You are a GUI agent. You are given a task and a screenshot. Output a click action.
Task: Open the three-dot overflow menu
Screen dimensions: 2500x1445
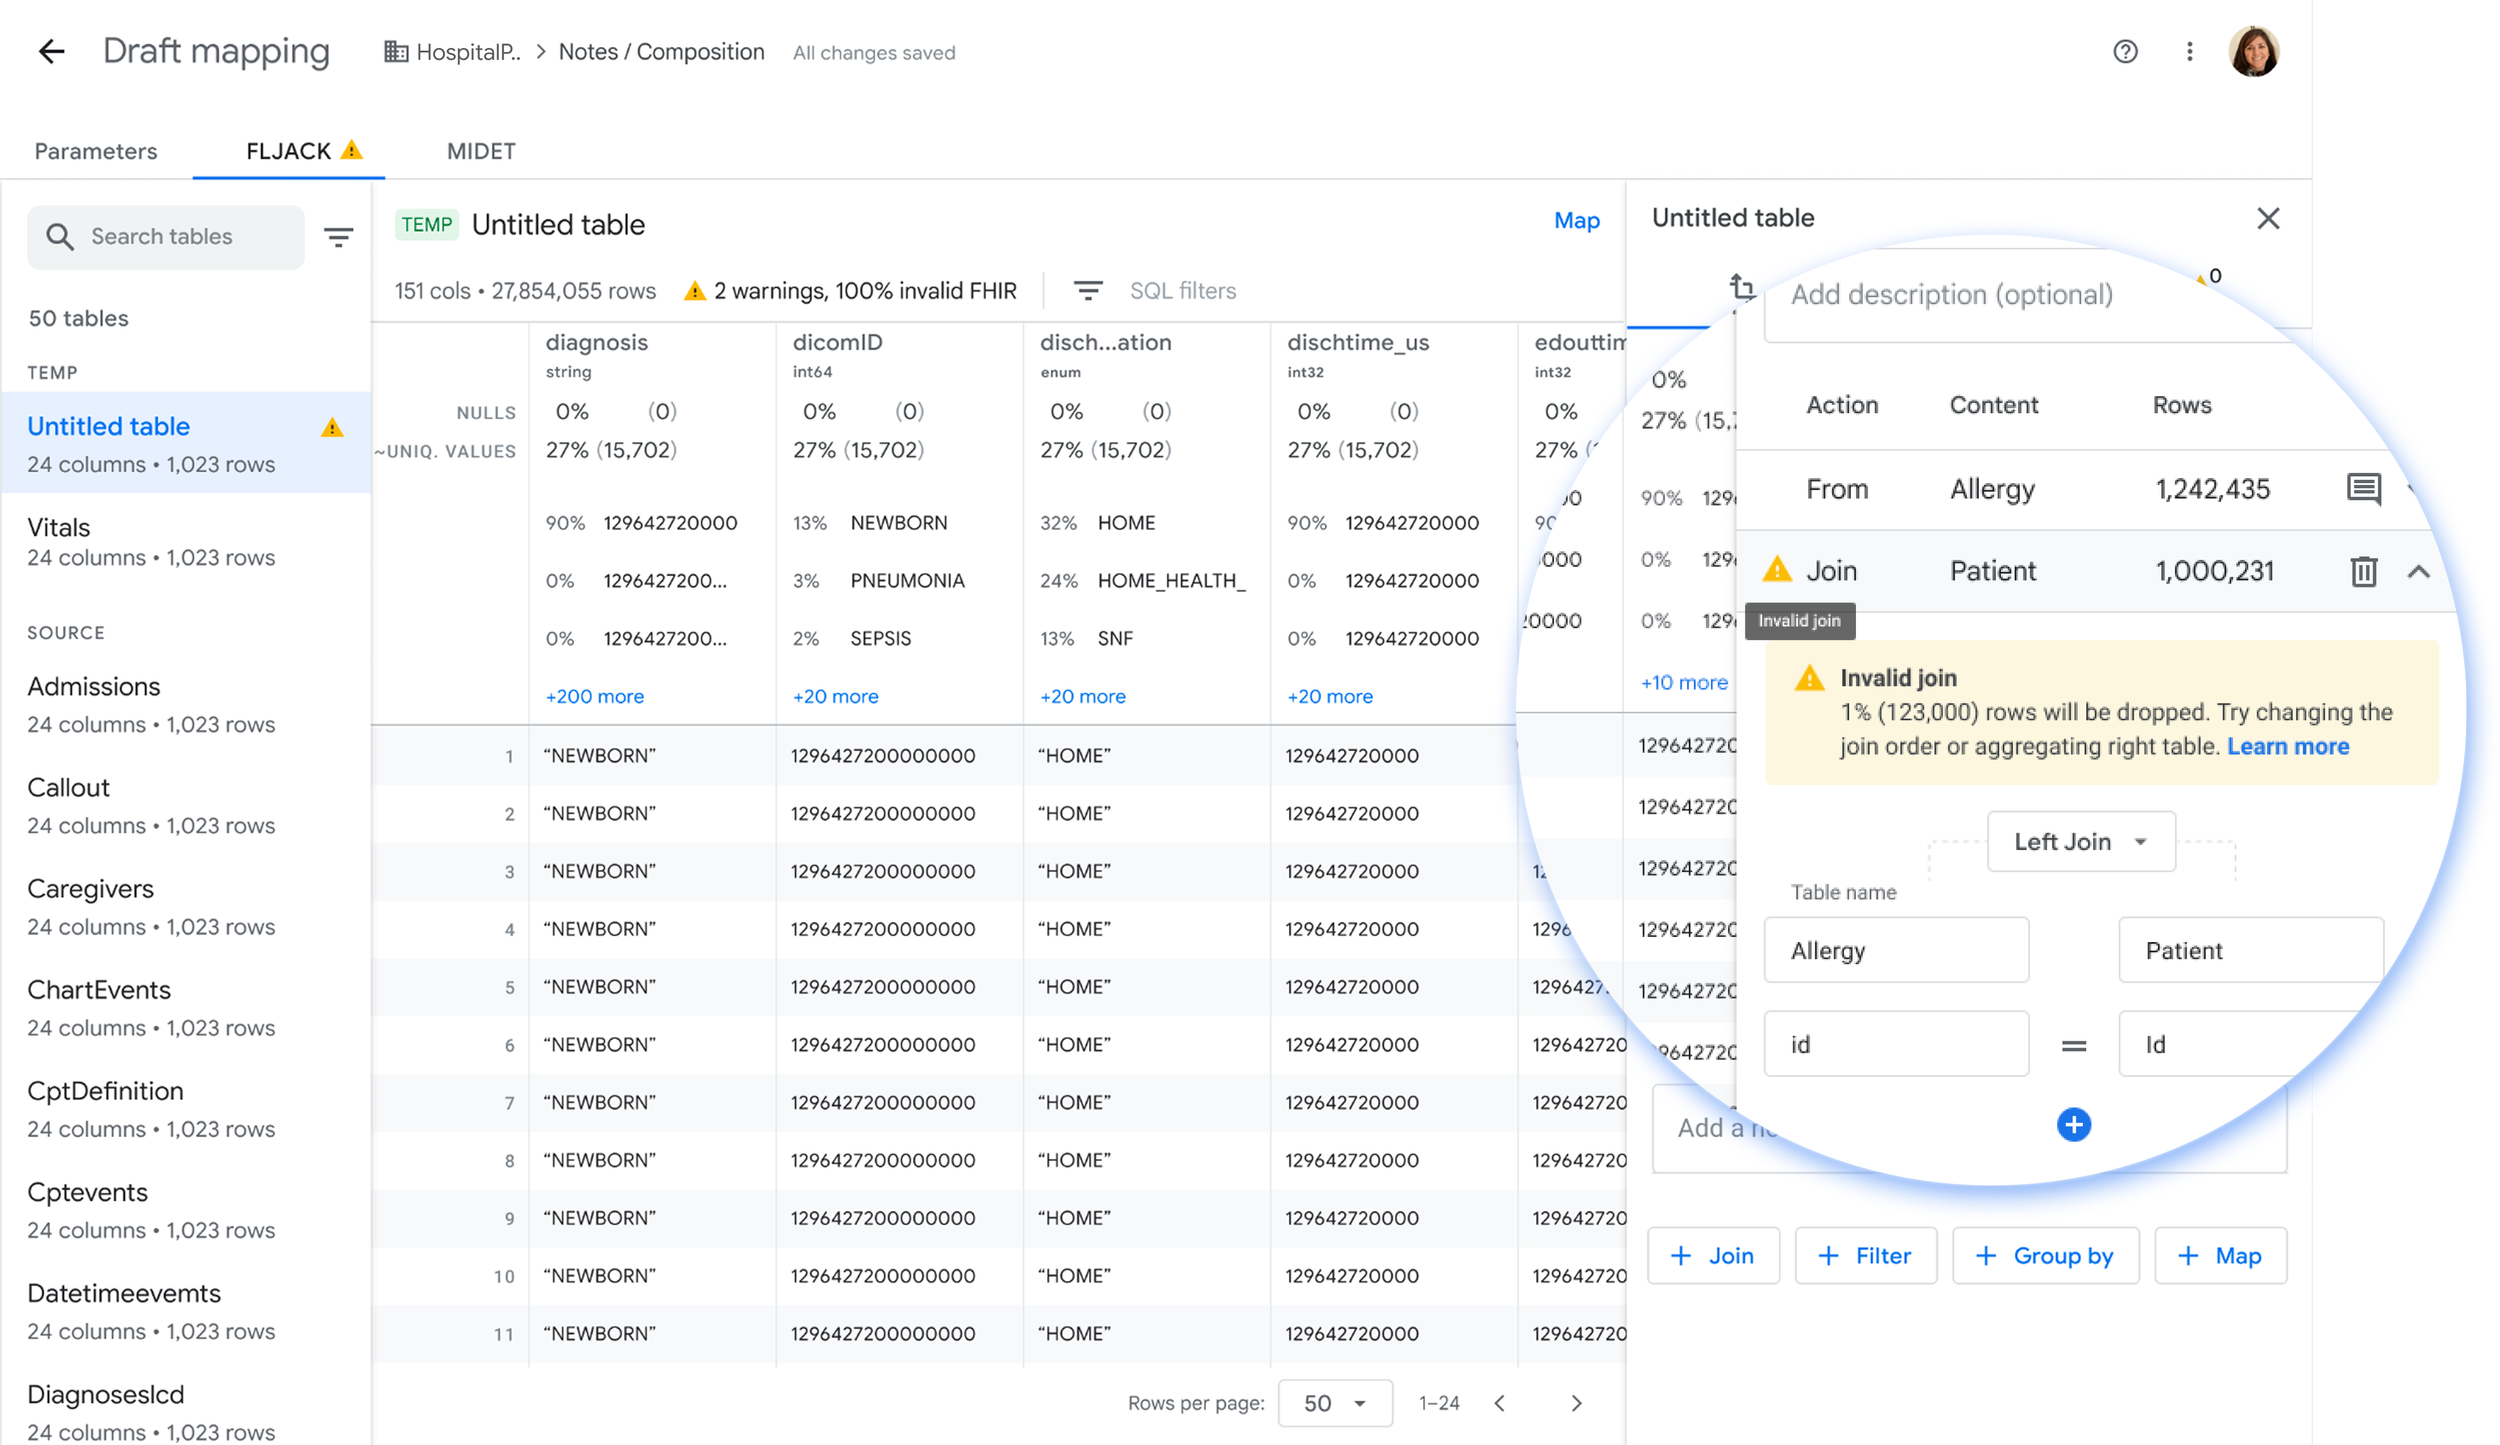[2189, 52]
